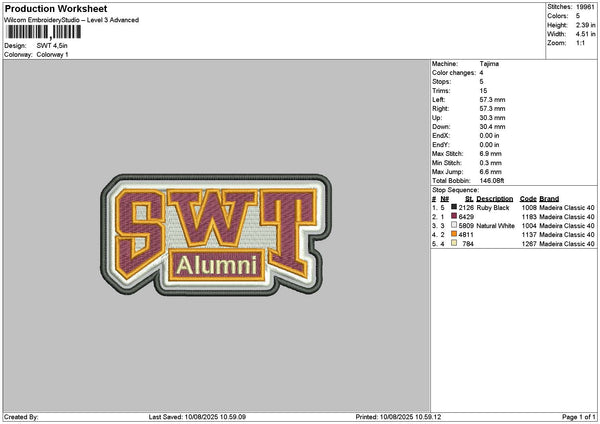
Task: Click the cream swatch beside stitch count 784
Action: coord(454,243)
